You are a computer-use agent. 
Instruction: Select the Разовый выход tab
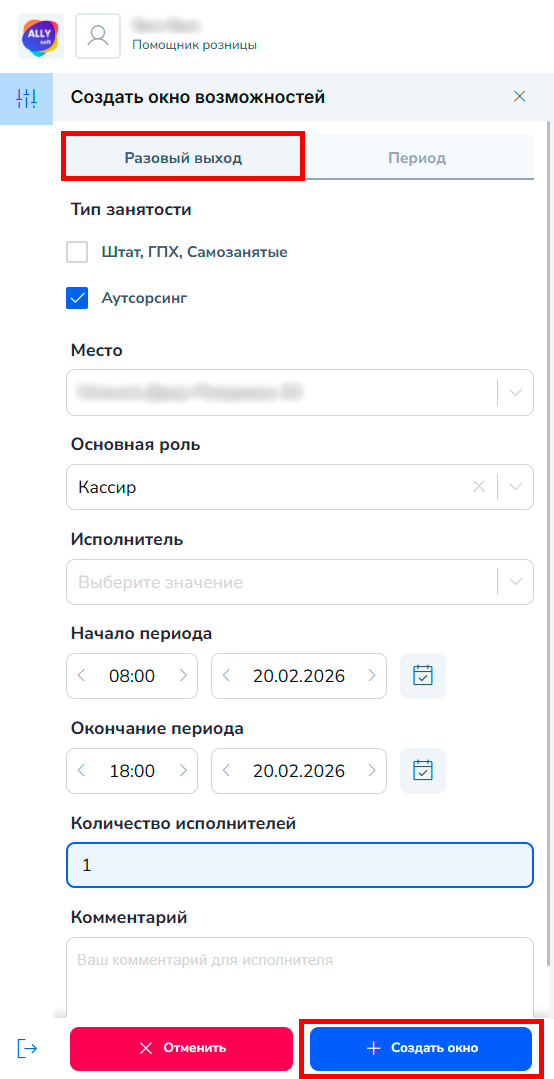click(x=183, y=158)
